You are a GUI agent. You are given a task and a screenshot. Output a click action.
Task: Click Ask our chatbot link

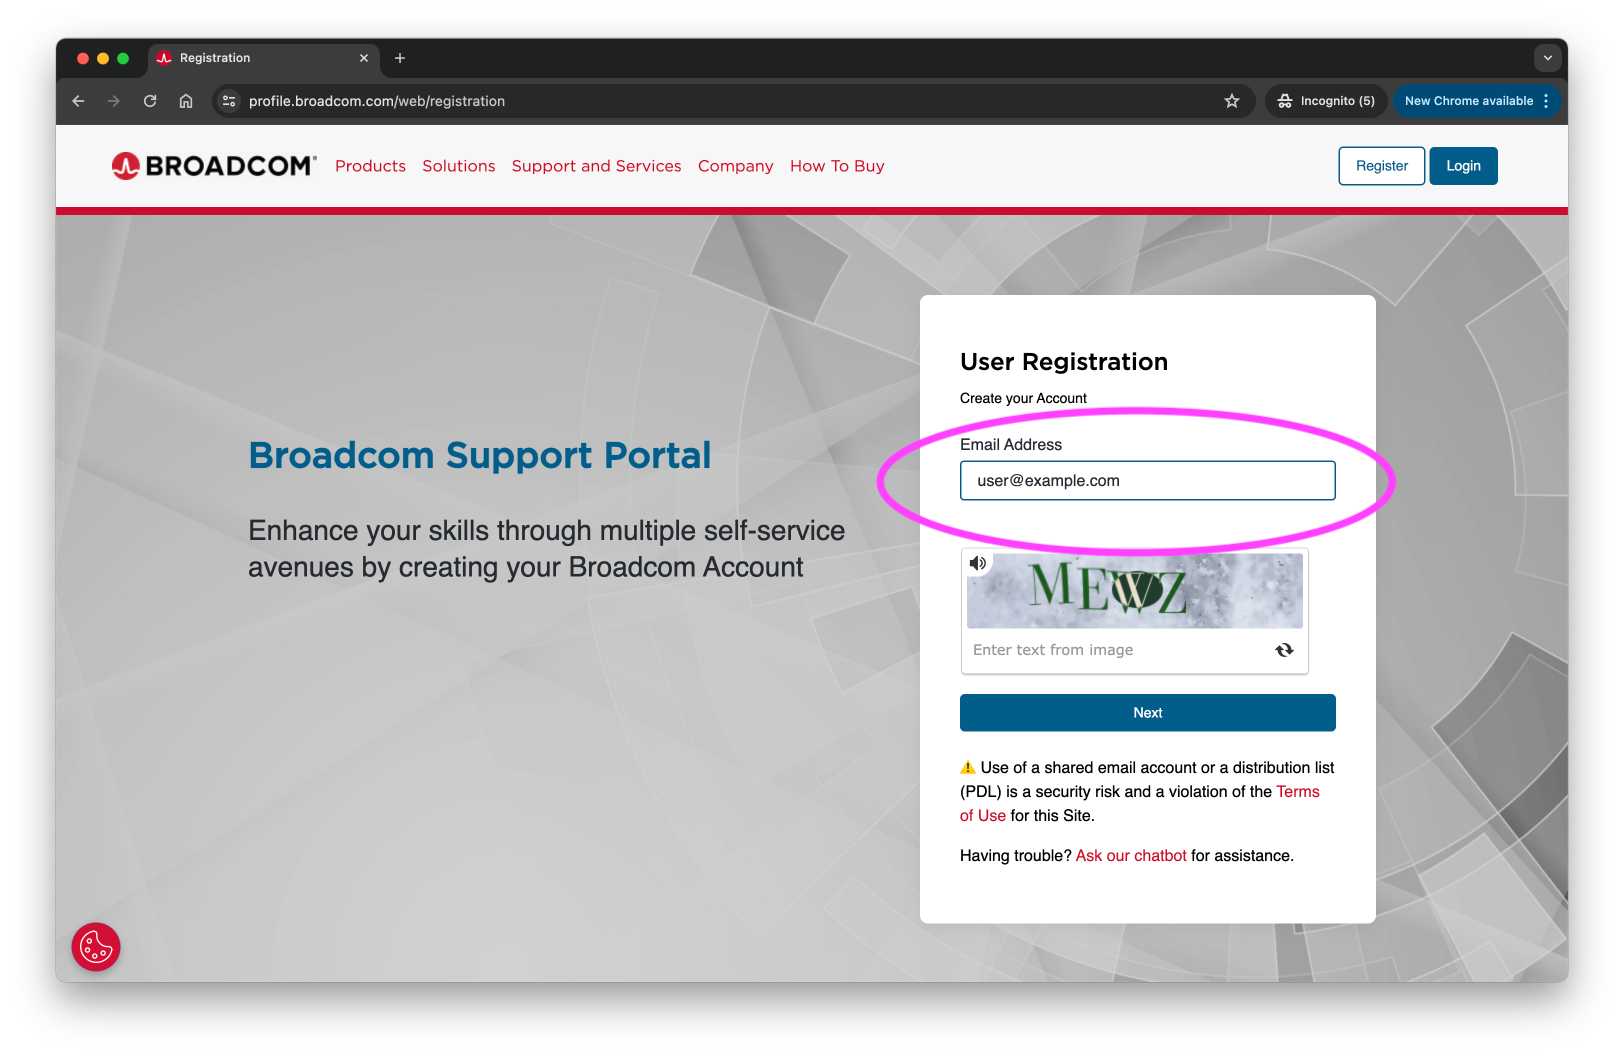click(x=1131, y=856)
